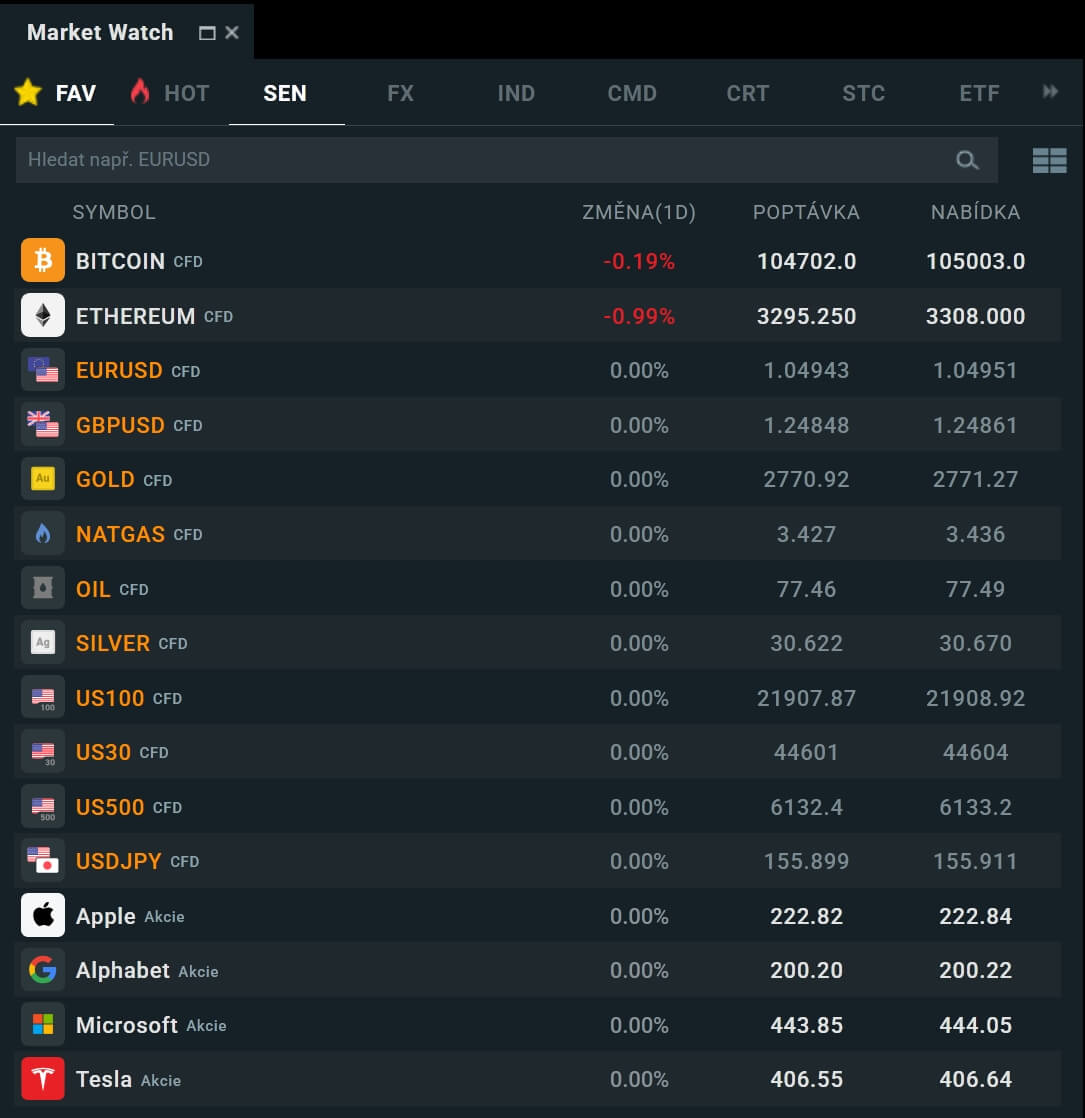This screenshot has width=1085, height=1118.
Task: Click the symbol search input field
Action: [480, 160]
